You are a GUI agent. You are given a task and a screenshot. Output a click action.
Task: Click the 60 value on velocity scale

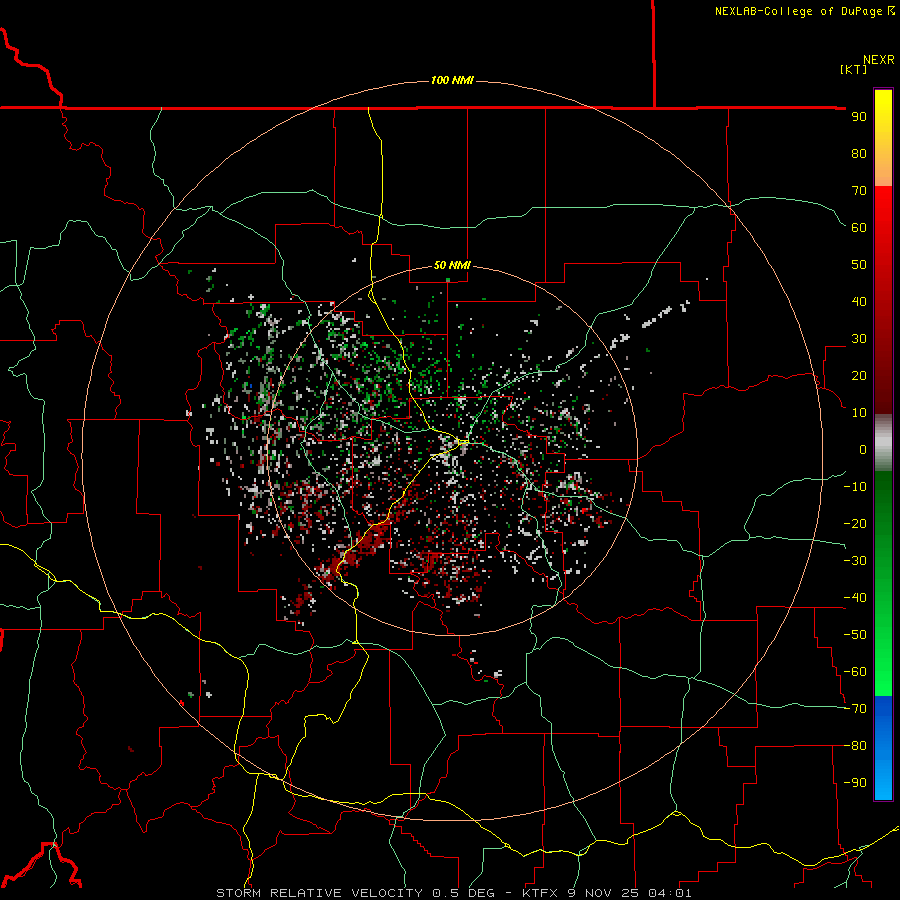pos(859,228)
